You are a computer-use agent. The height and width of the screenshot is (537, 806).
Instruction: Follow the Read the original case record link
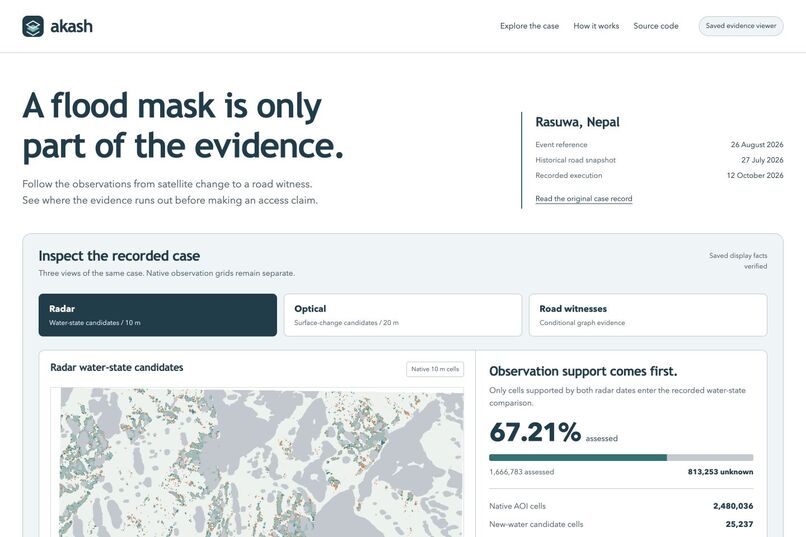point(583,198)
